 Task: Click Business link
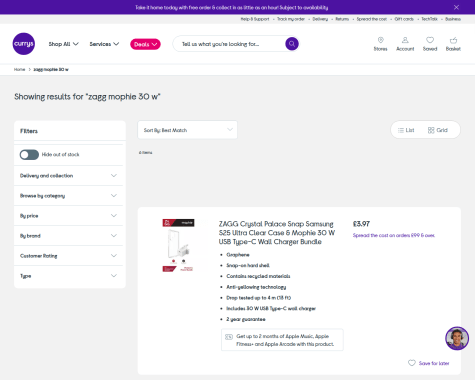click(x=453, y=19)
